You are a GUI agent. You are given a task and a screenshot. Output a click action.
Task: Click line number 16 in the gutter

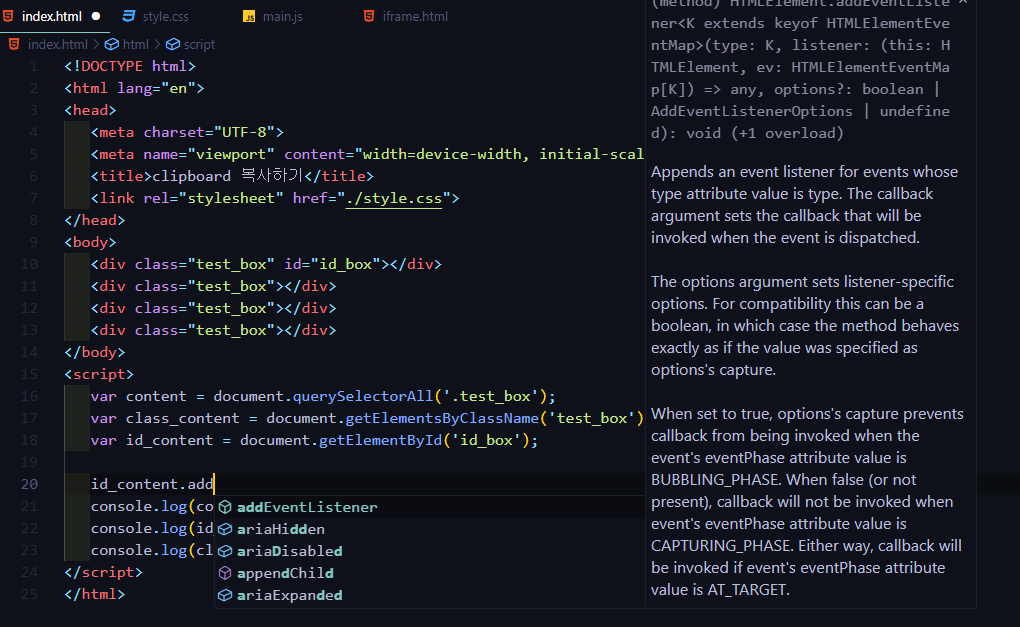29,396
